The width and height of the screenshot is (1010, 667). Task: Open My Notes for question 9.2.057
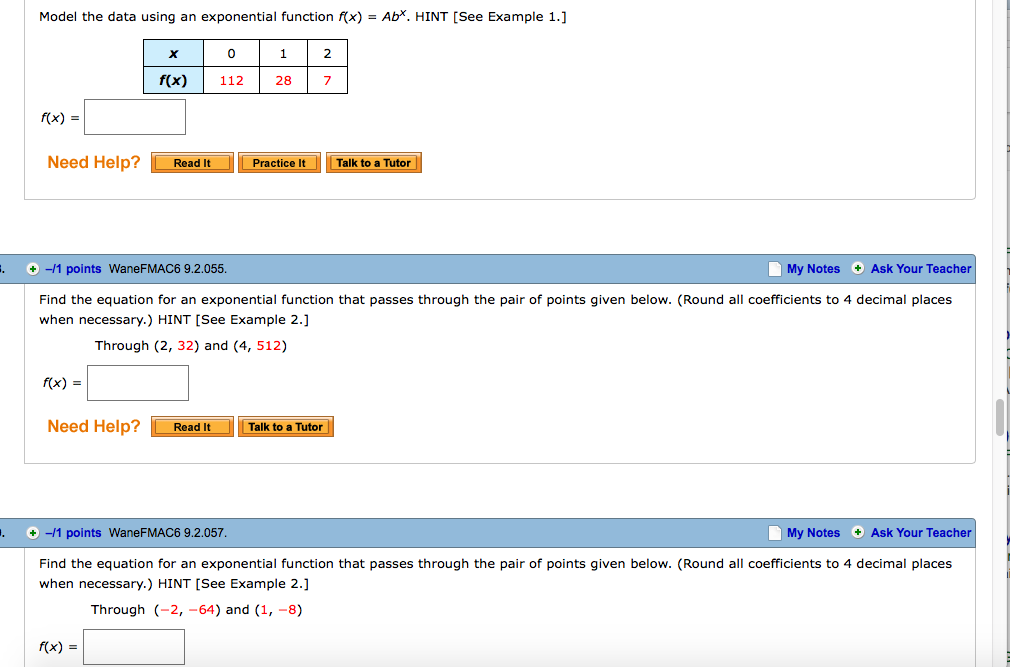coord(813,533)
